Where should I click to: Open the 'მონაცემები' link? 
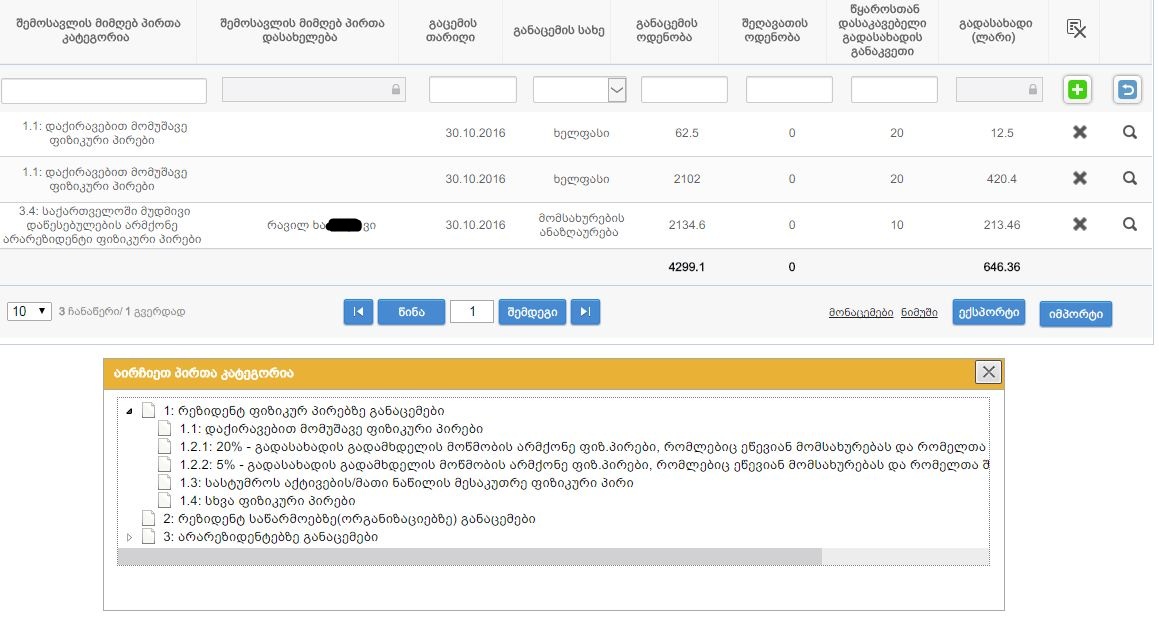(x=861, y=313)
